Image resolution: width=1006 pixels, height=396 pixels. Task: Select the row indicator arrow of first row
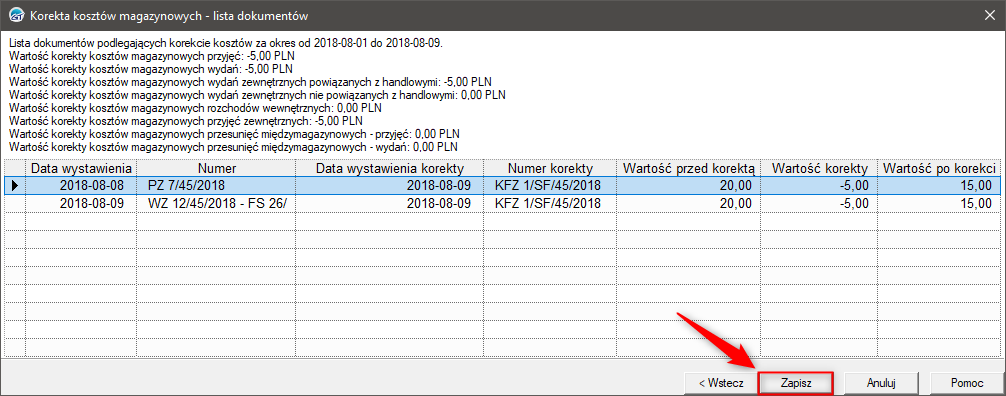(x=14, y=186)
